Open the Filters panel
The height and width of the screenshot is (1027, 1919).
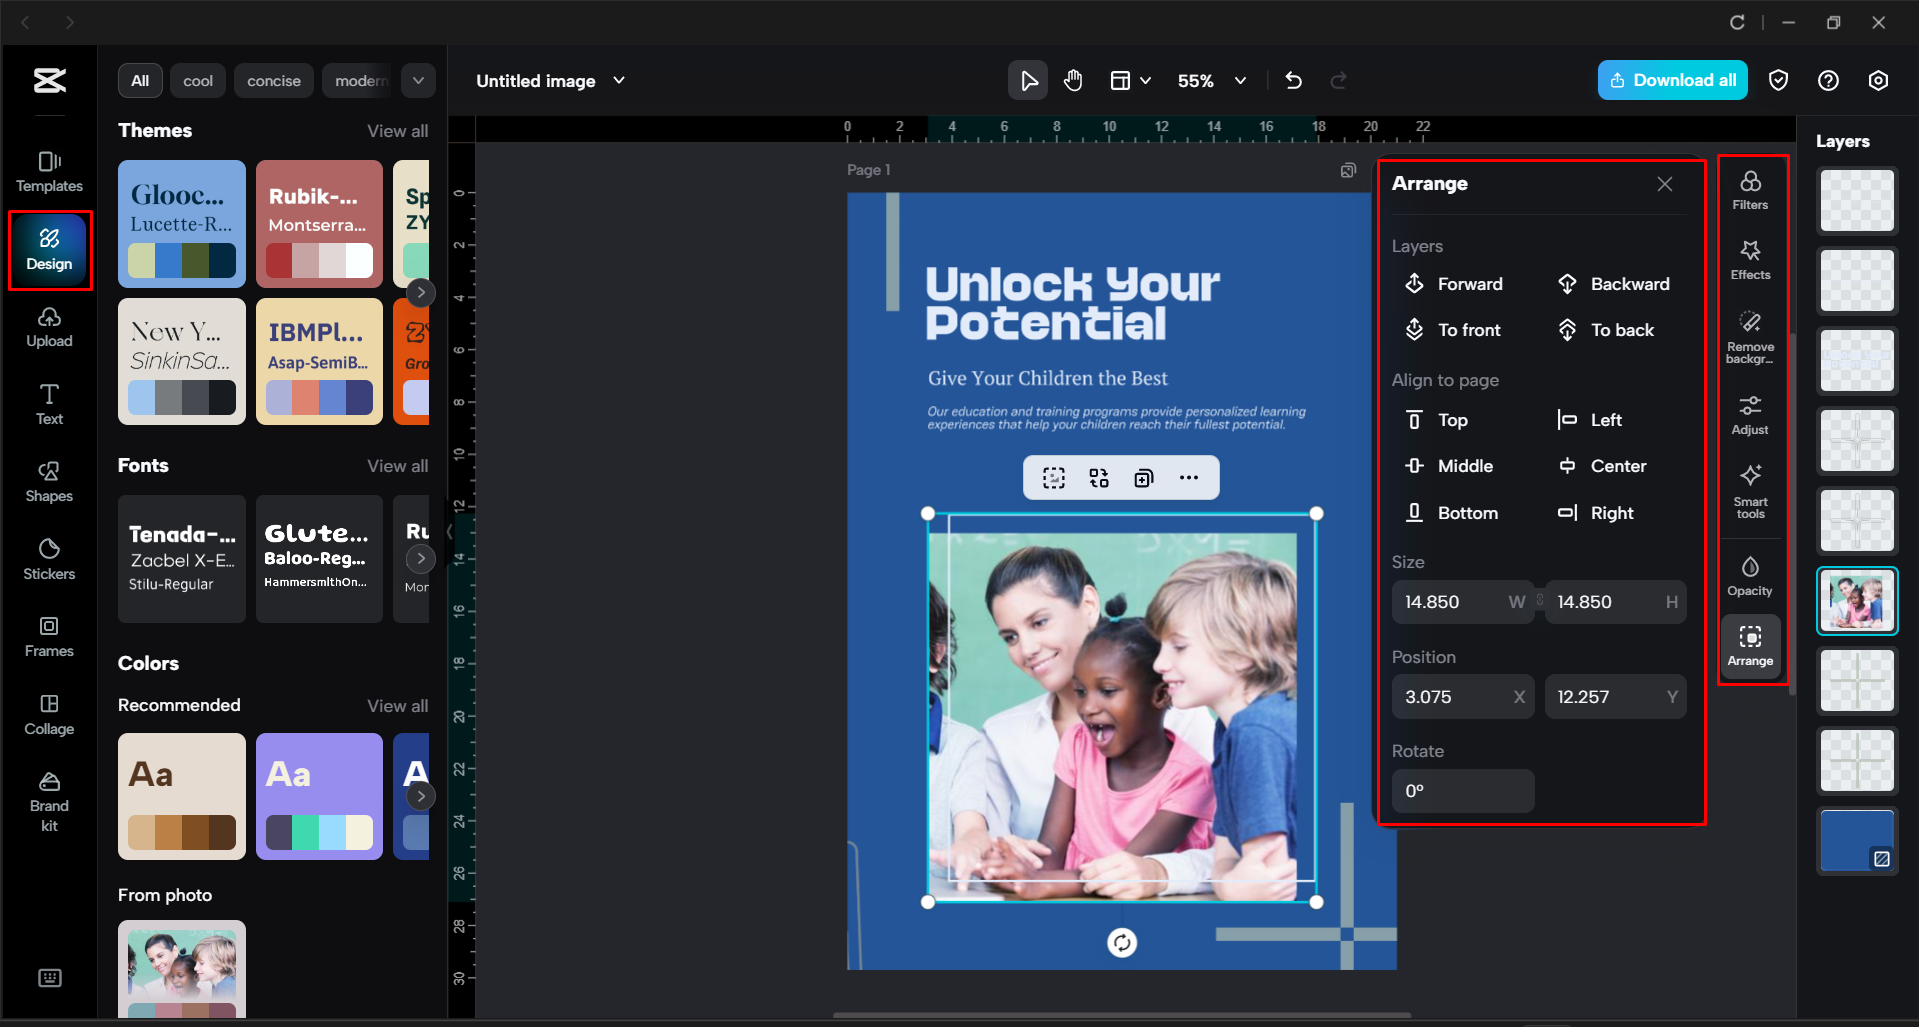(x=1750, y=190)
